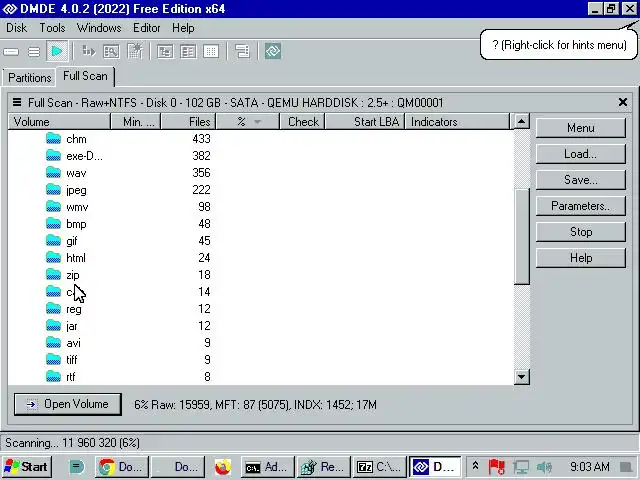Screen dimensions: 640x480
Task: Select the rtf row
Action: click(260, 377)
